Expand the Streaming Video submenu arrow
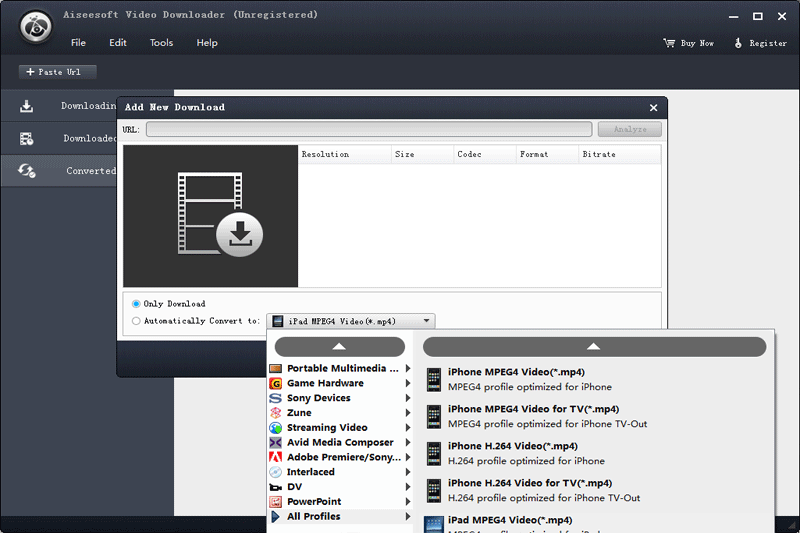This screenshot has width=800, height=533. (x=408, y=427)
